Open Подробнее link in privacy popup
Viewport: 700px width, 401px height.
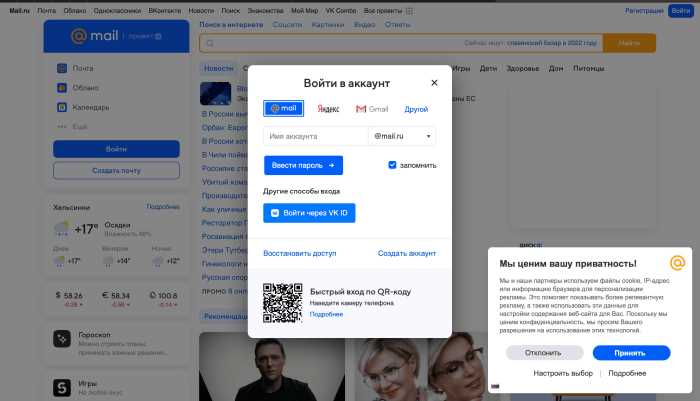pos(627,373)
